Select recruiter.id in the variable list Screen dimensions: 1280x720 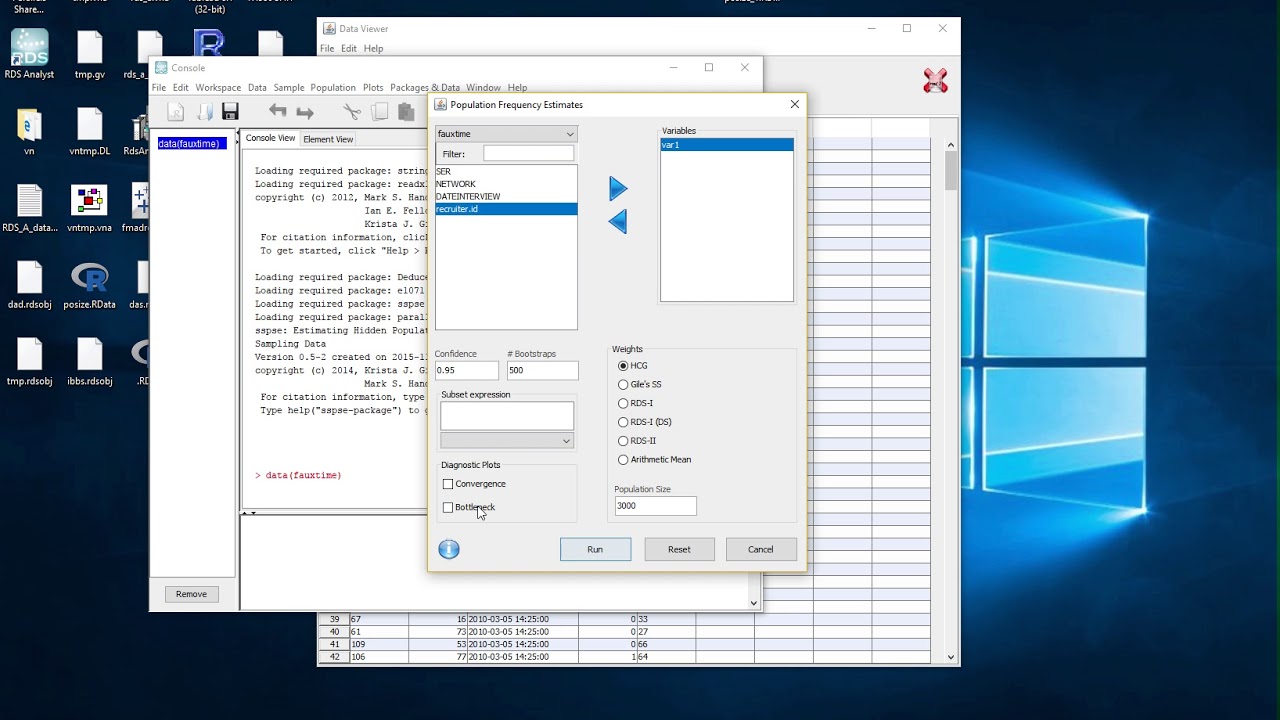[x=506, y=209]
